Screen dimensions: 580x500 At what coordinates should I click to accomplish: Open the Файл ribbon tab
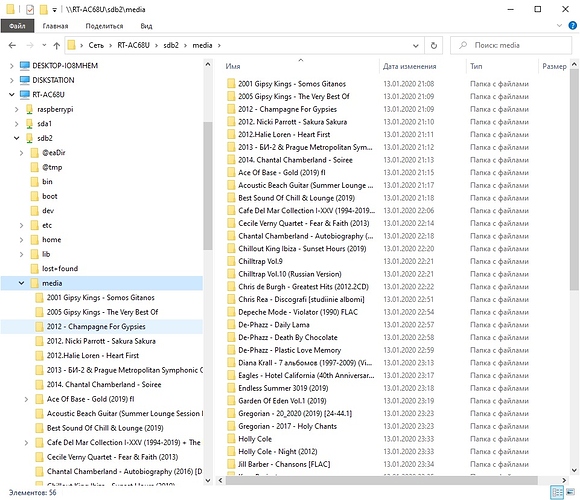[17, 26]
